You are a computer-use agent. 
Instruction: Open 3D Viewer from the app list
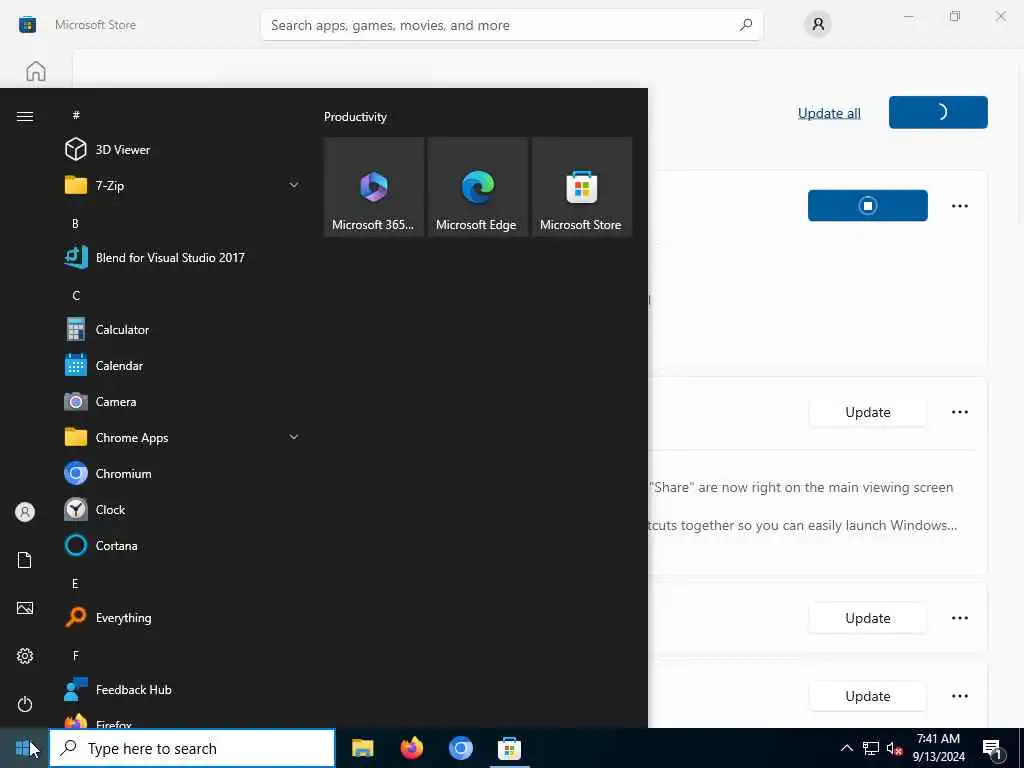tap(183, 150)
